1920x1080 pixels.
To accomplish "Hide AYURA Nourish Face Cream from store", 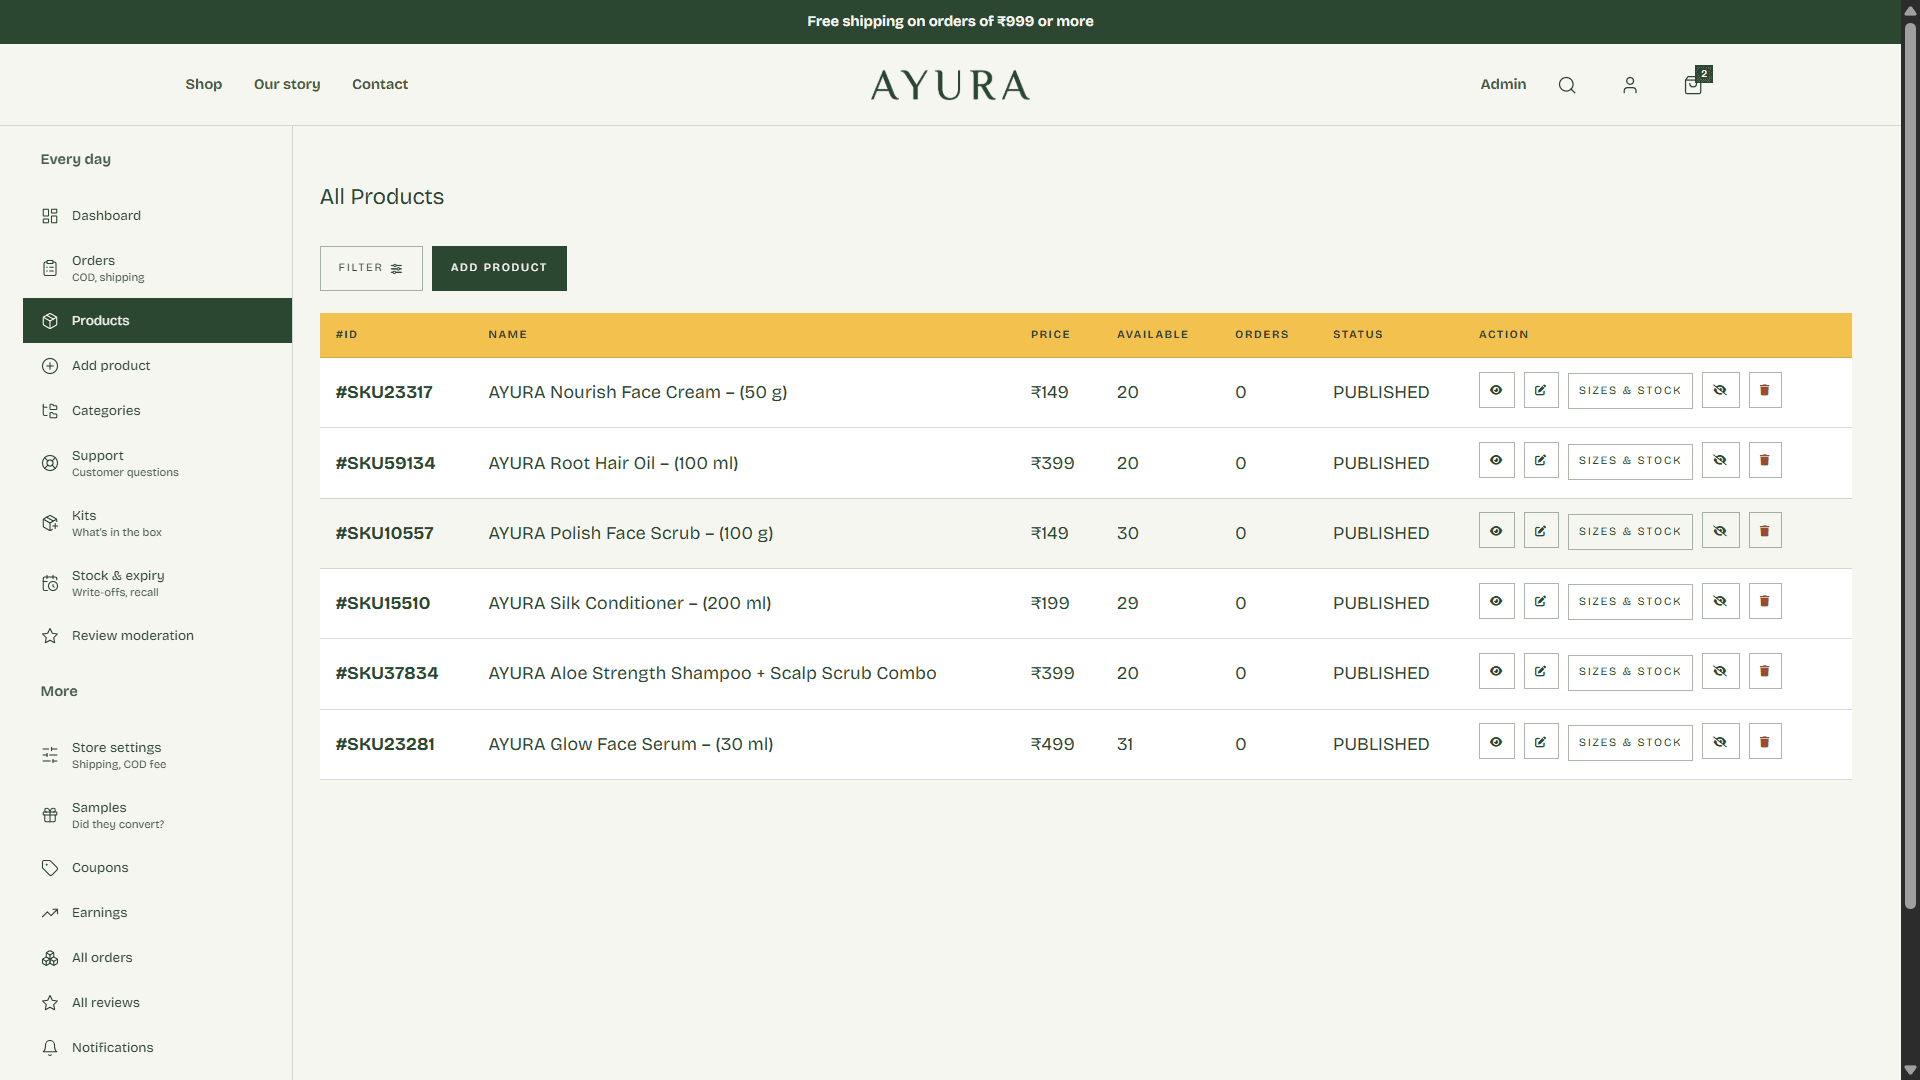I will tap(1720, 391).
